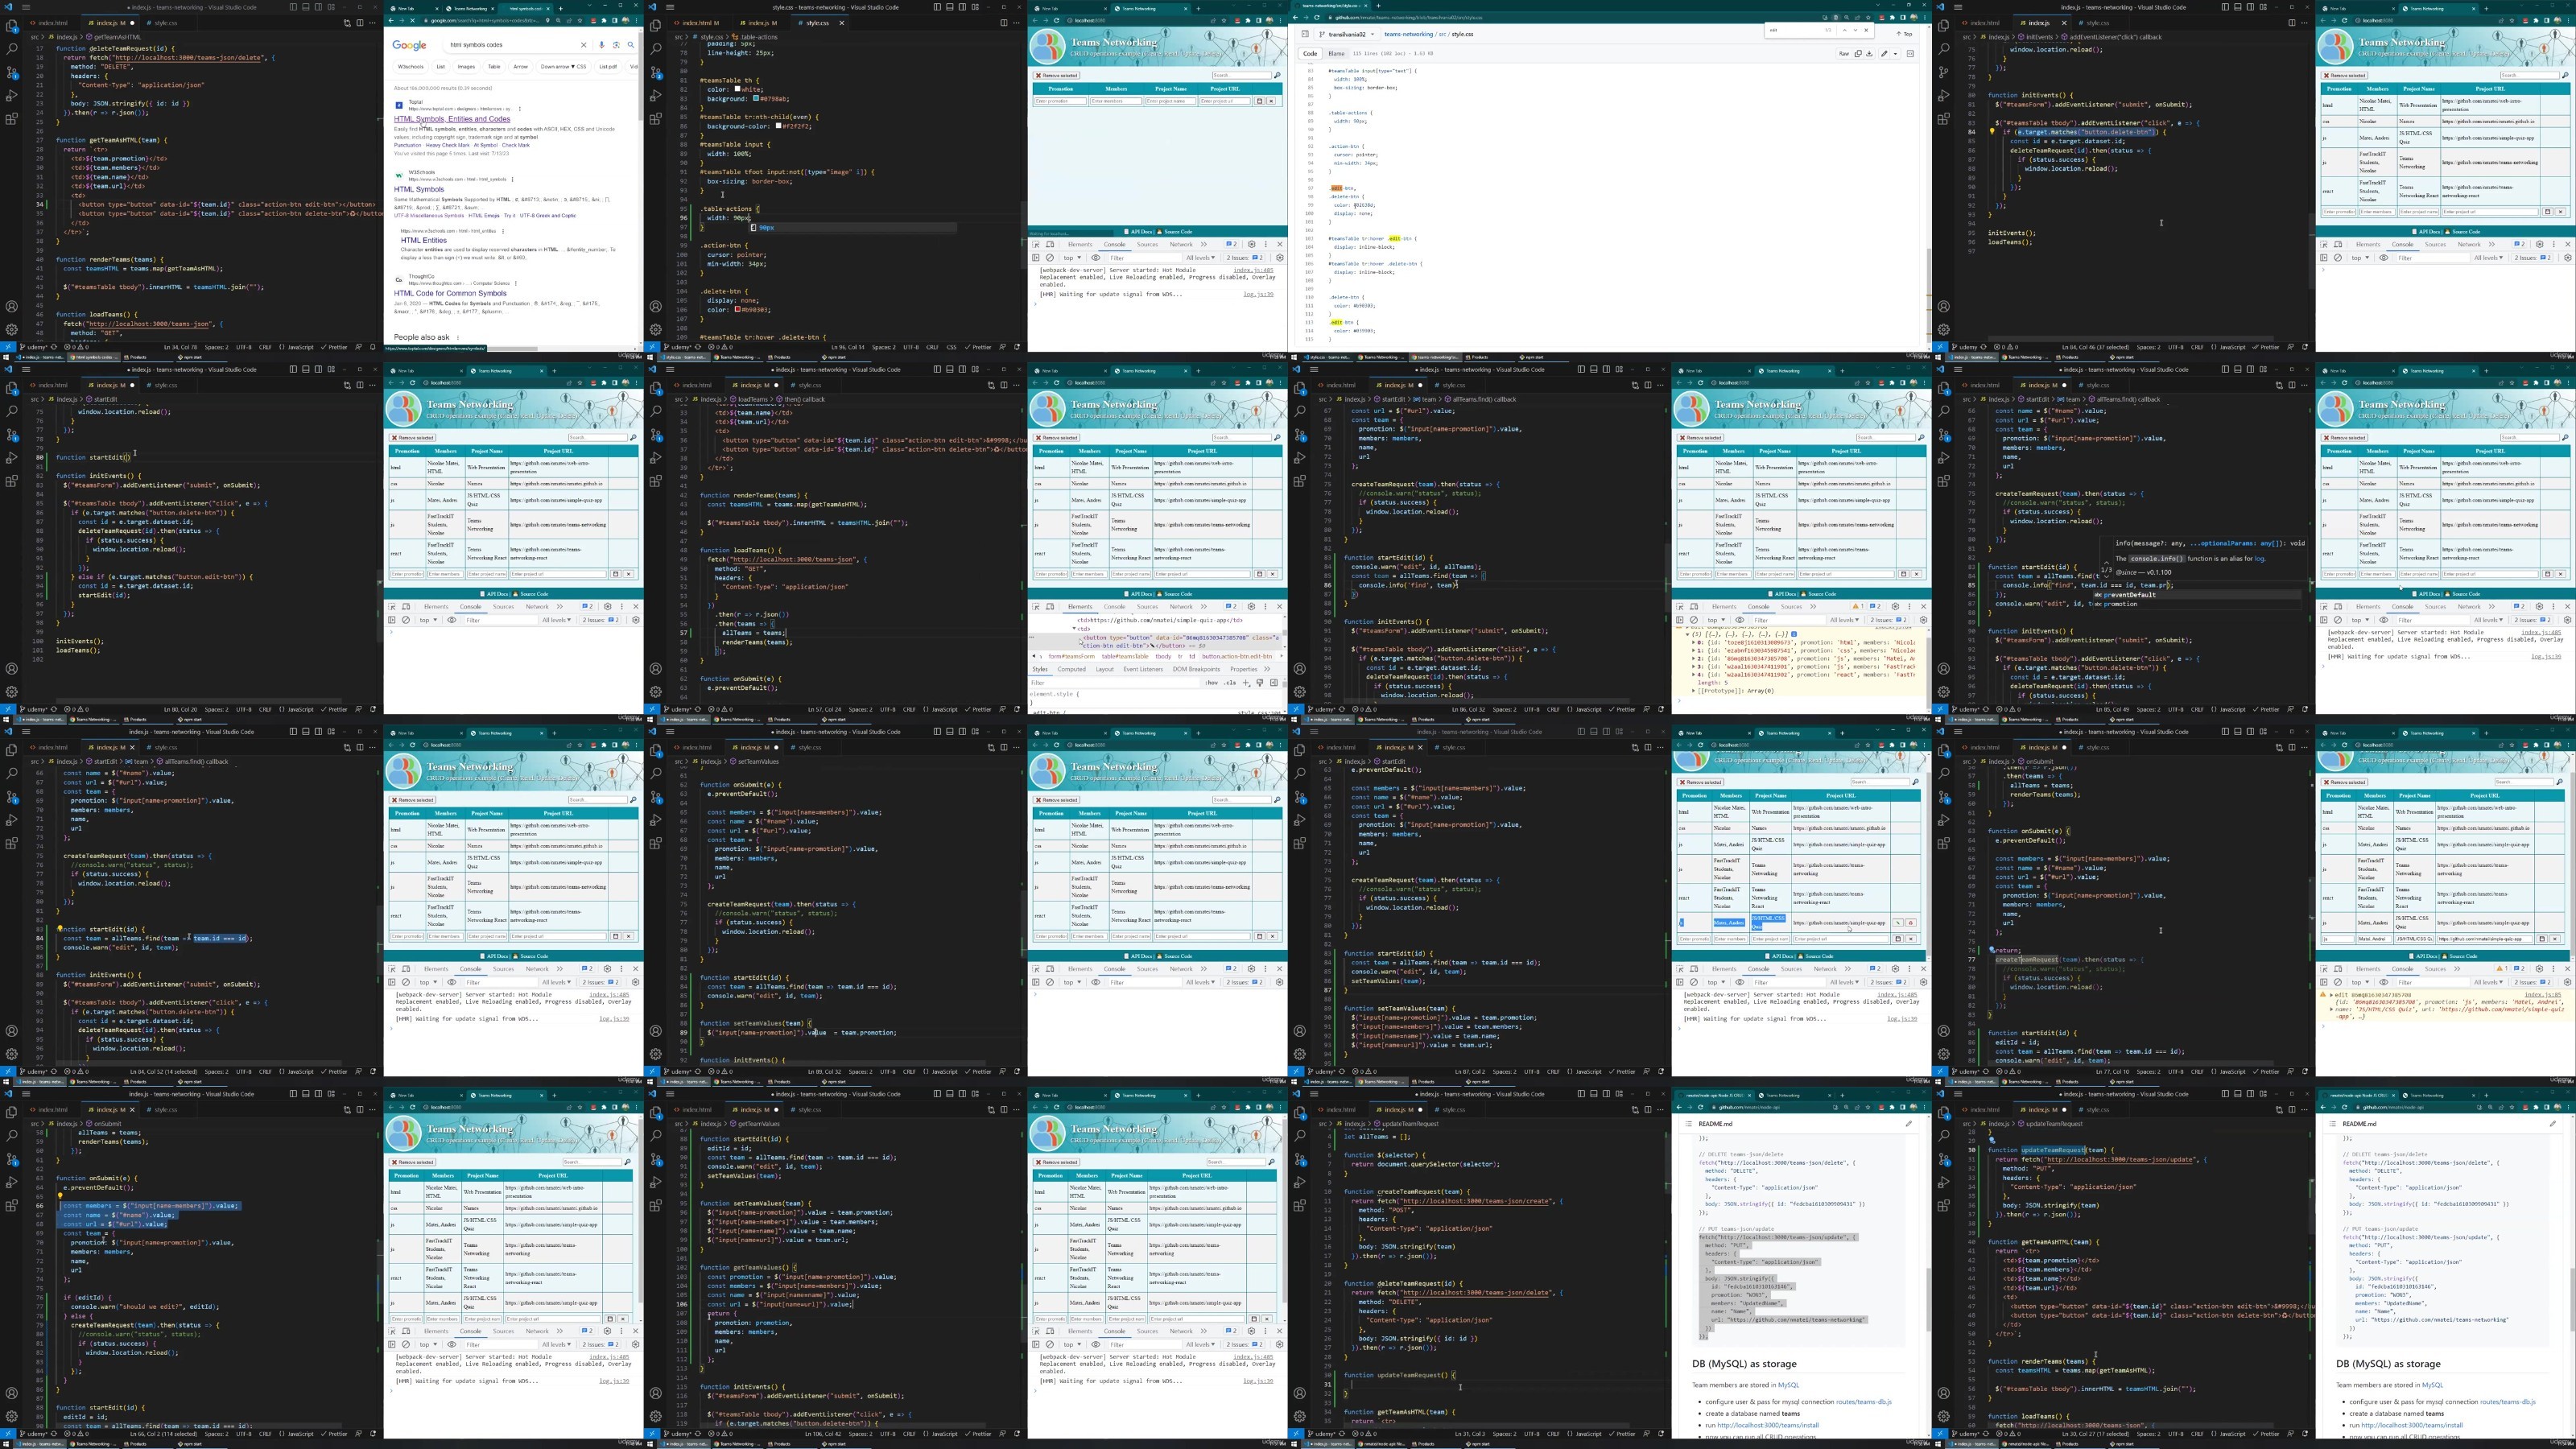Clear console icon in DevTools beside style.css editor
This screenshot has width=2576, height=1449.
point(1049,258)
